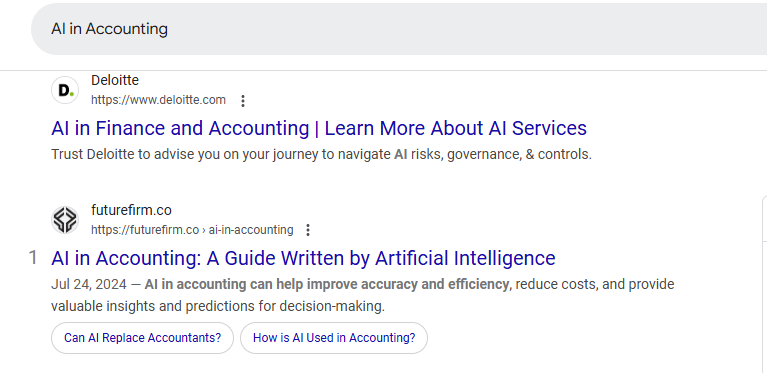Click the "futurefirm.co" site name text
The image size is (767, 373).
tap(131, 210)
